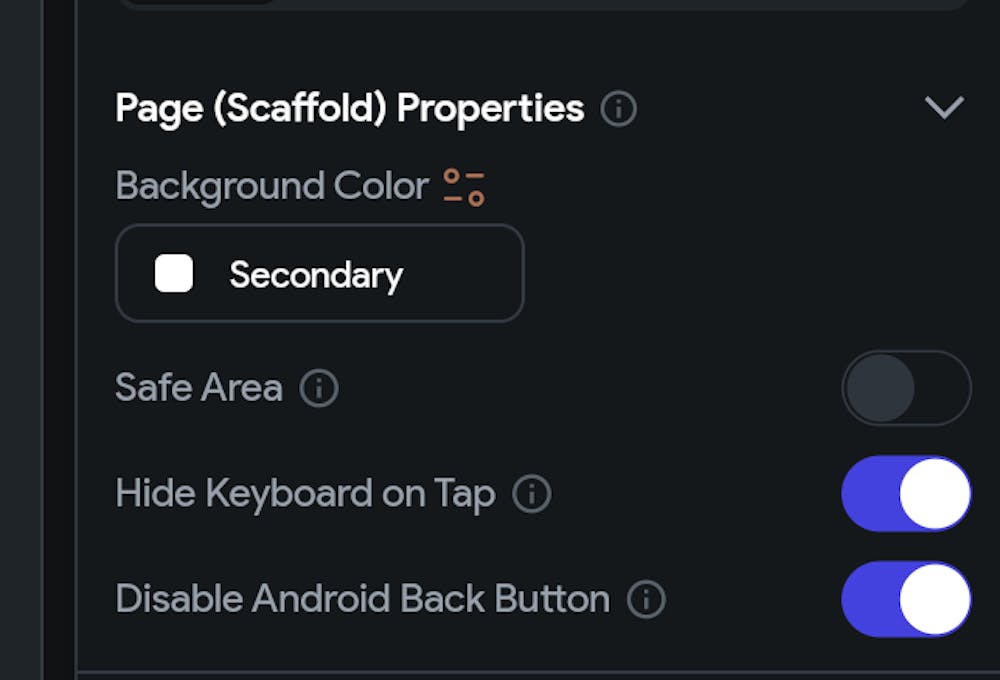Click the horizontal divider below the toggles
The width and height of the screenshot is (1000, 680).
[x=540, y=671]
